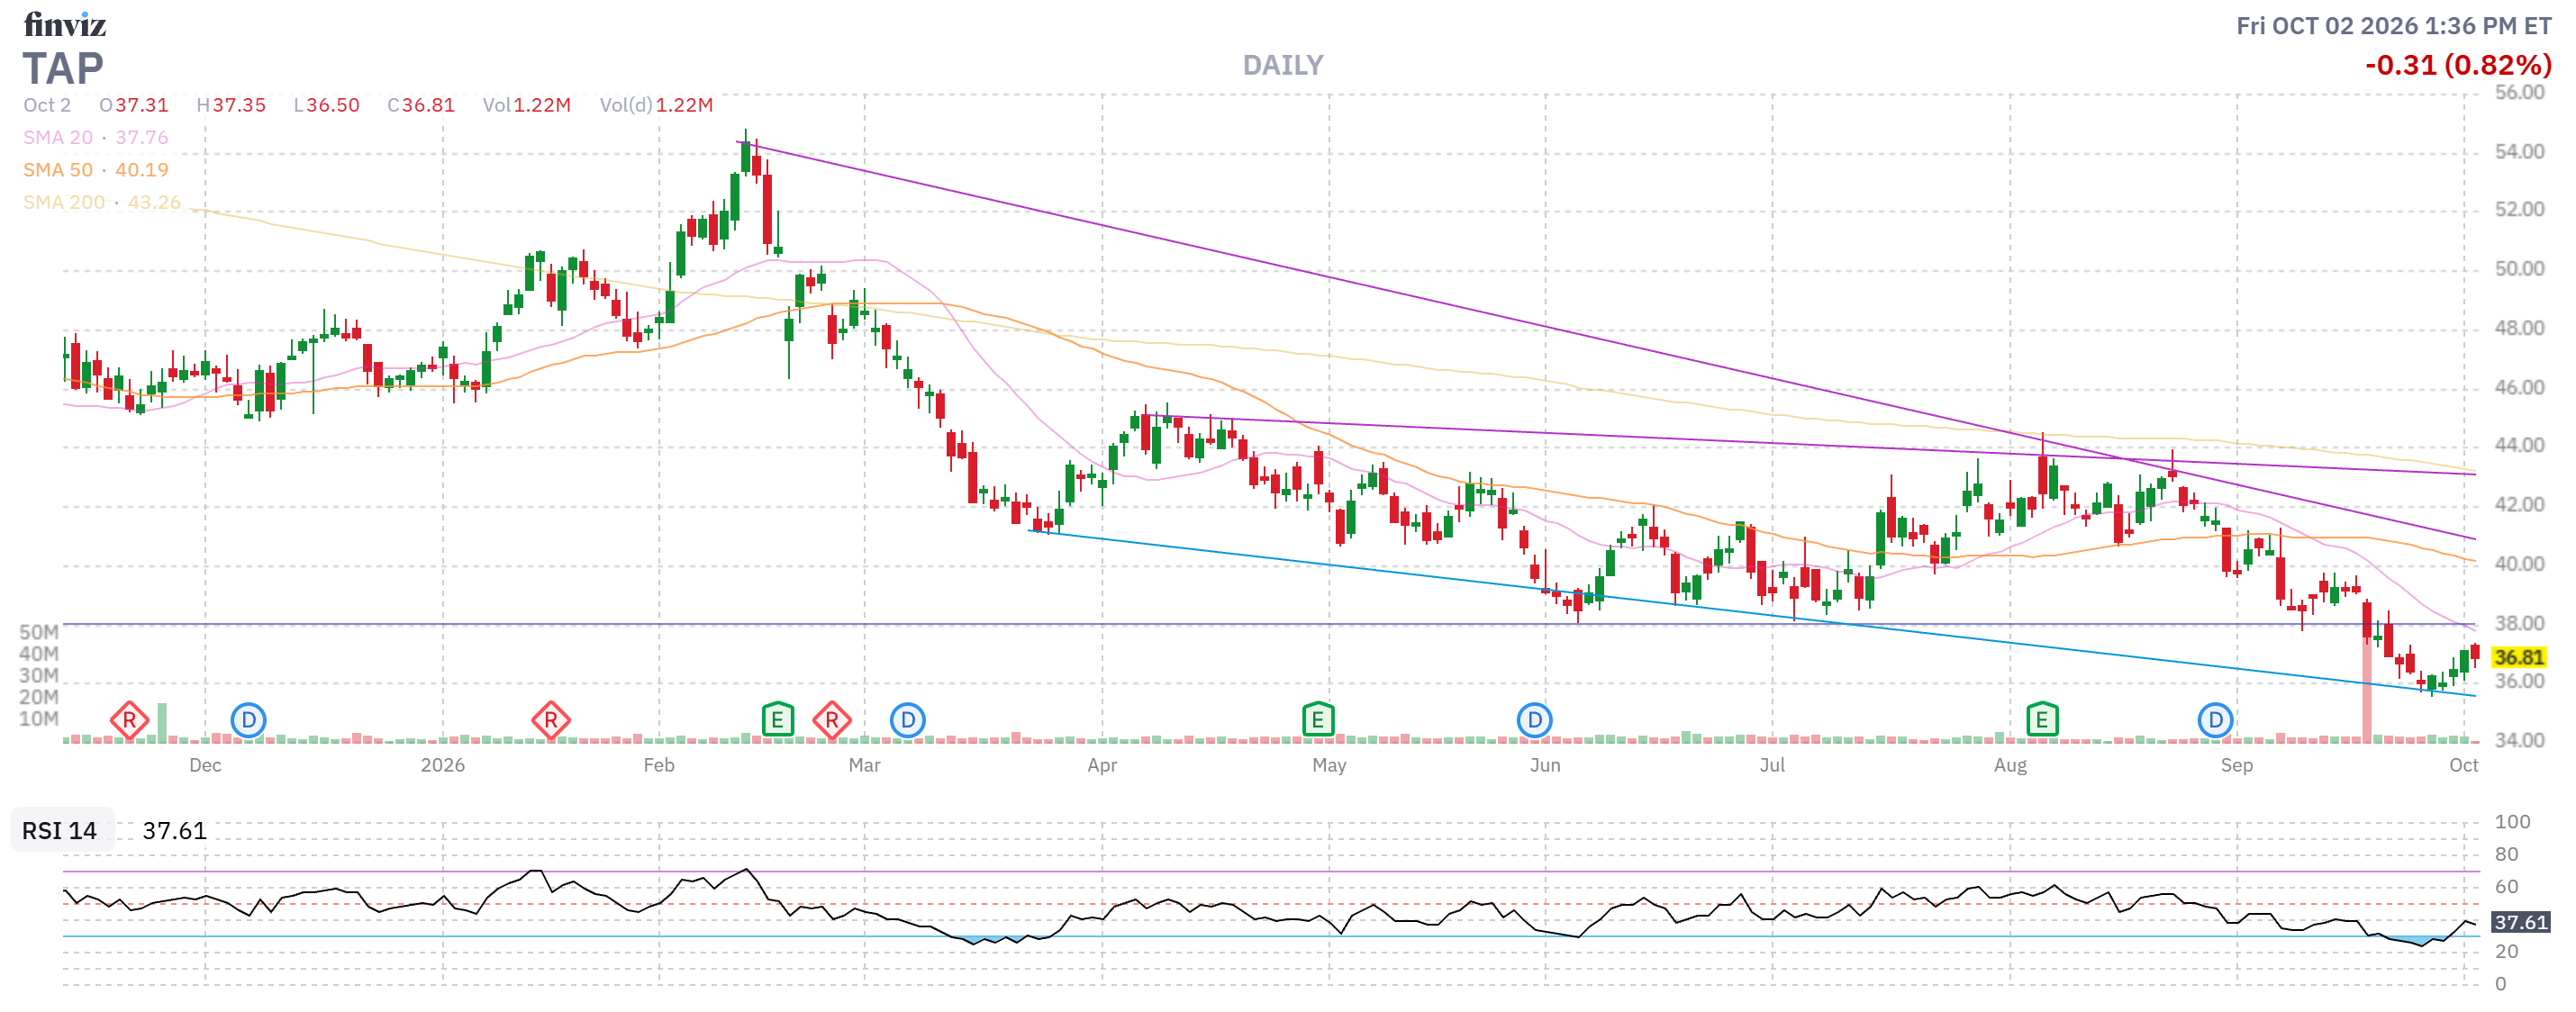Click the RSI 14 indicator label
This screenshot has height=1012, width=2576.
pos(60,830)
